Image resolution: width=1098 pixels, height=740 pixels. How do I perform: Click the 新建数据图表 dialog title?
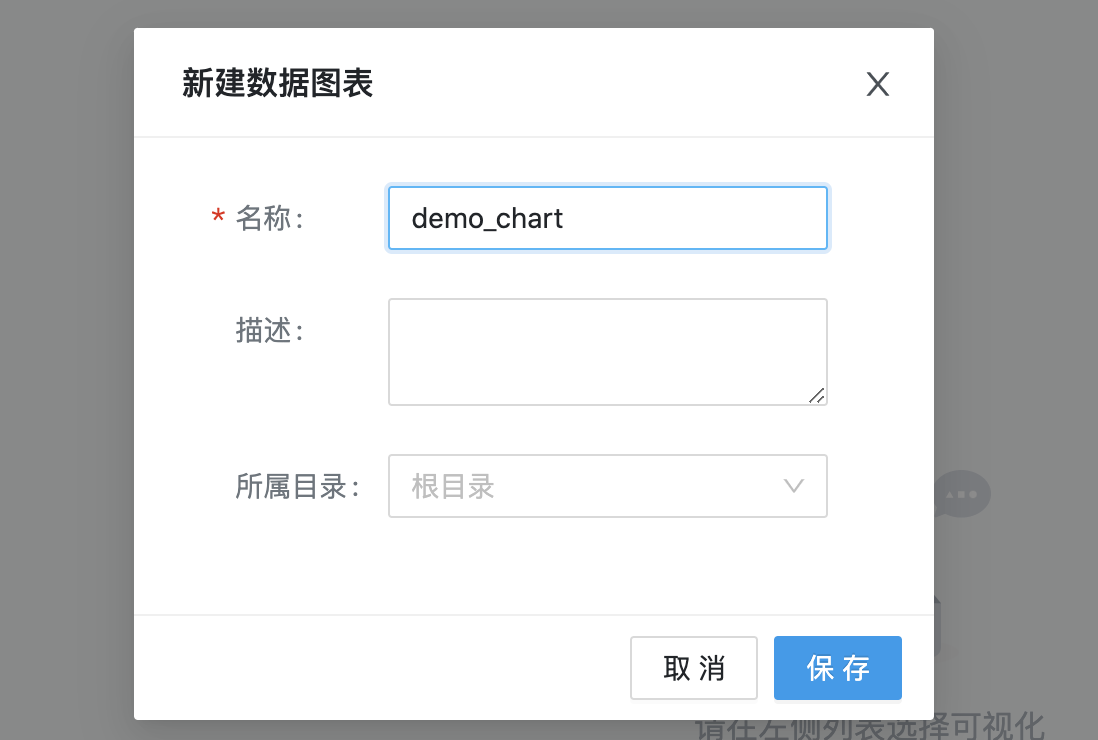pyautogui.click(x=277, y=84)
